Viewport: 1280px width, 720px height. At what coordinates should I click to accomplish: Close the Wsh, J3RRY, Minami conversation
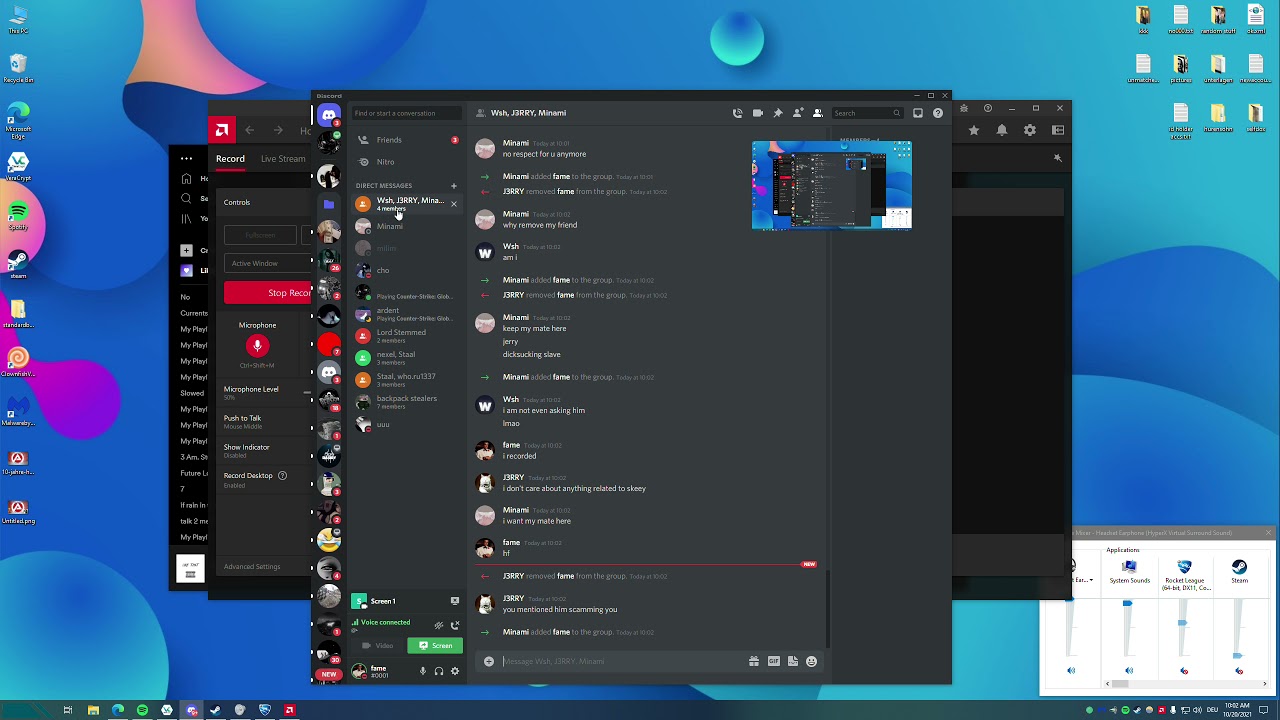(454, 204)
